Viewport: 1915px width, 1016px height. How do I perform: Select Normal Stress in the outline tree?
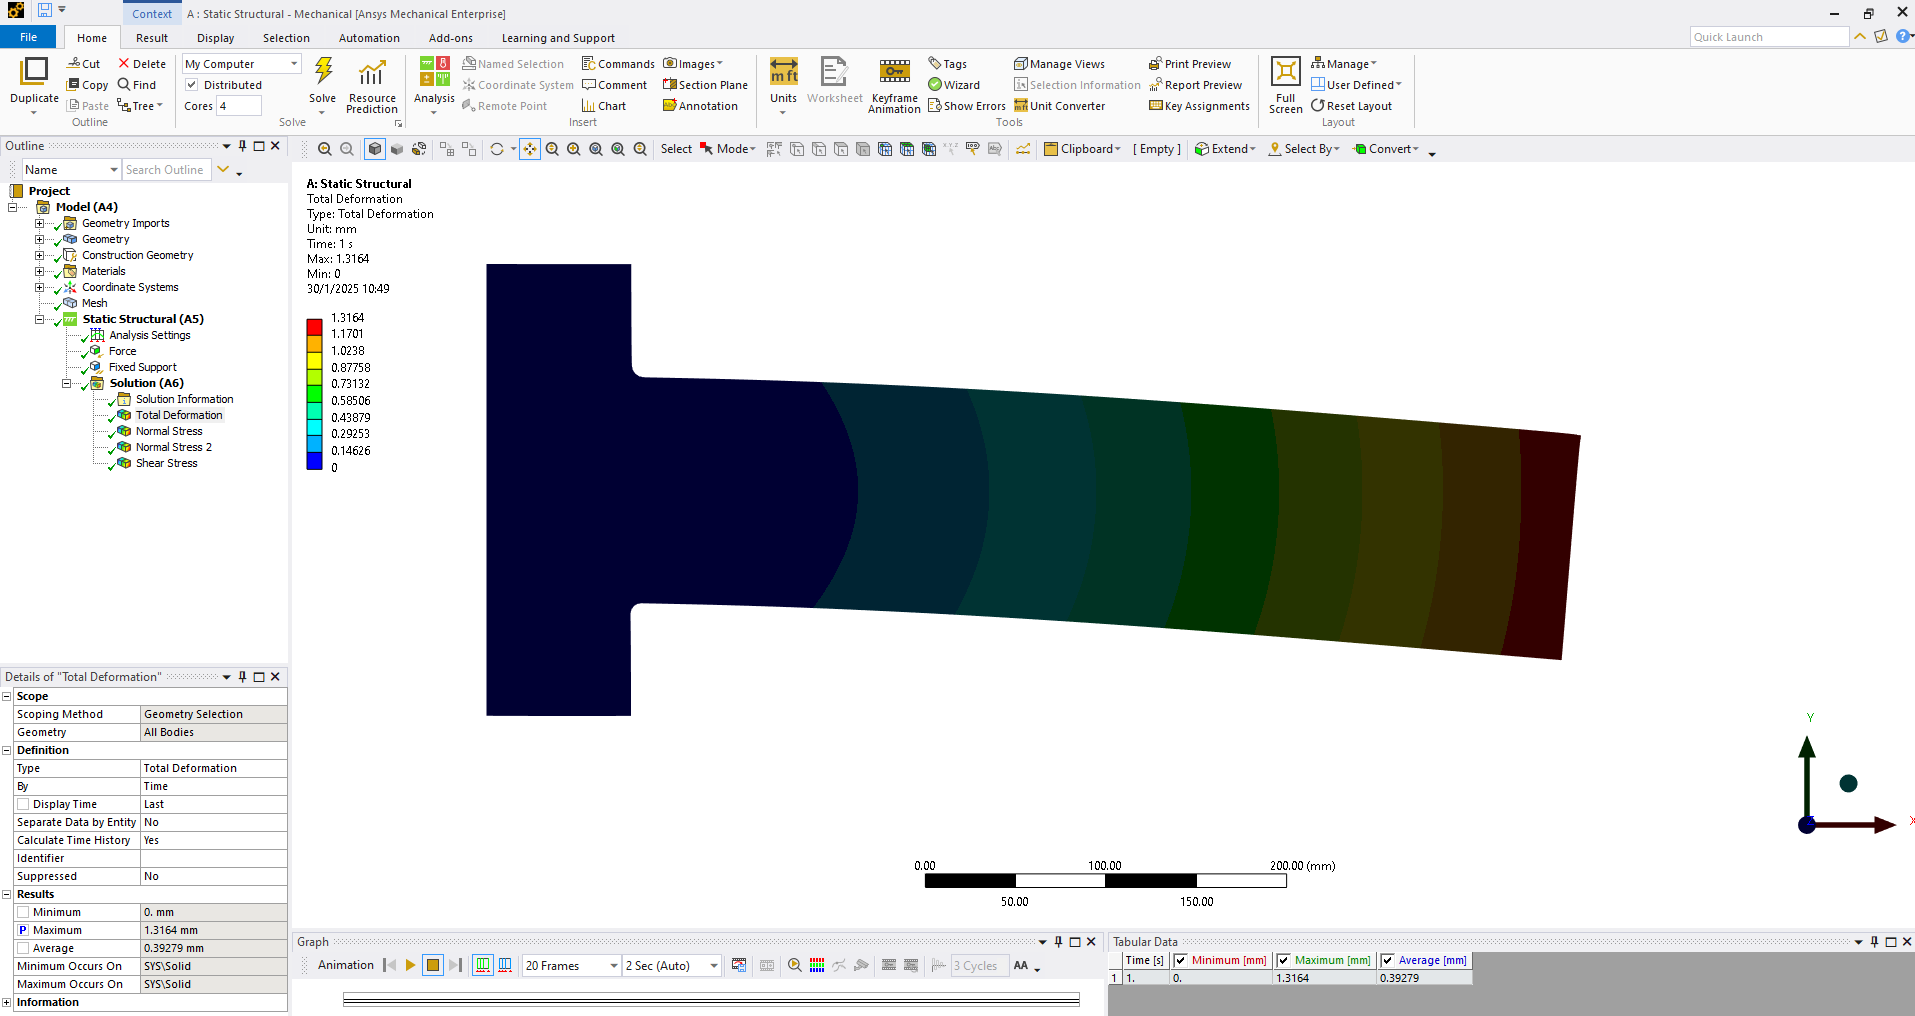(x=168, y=431)
